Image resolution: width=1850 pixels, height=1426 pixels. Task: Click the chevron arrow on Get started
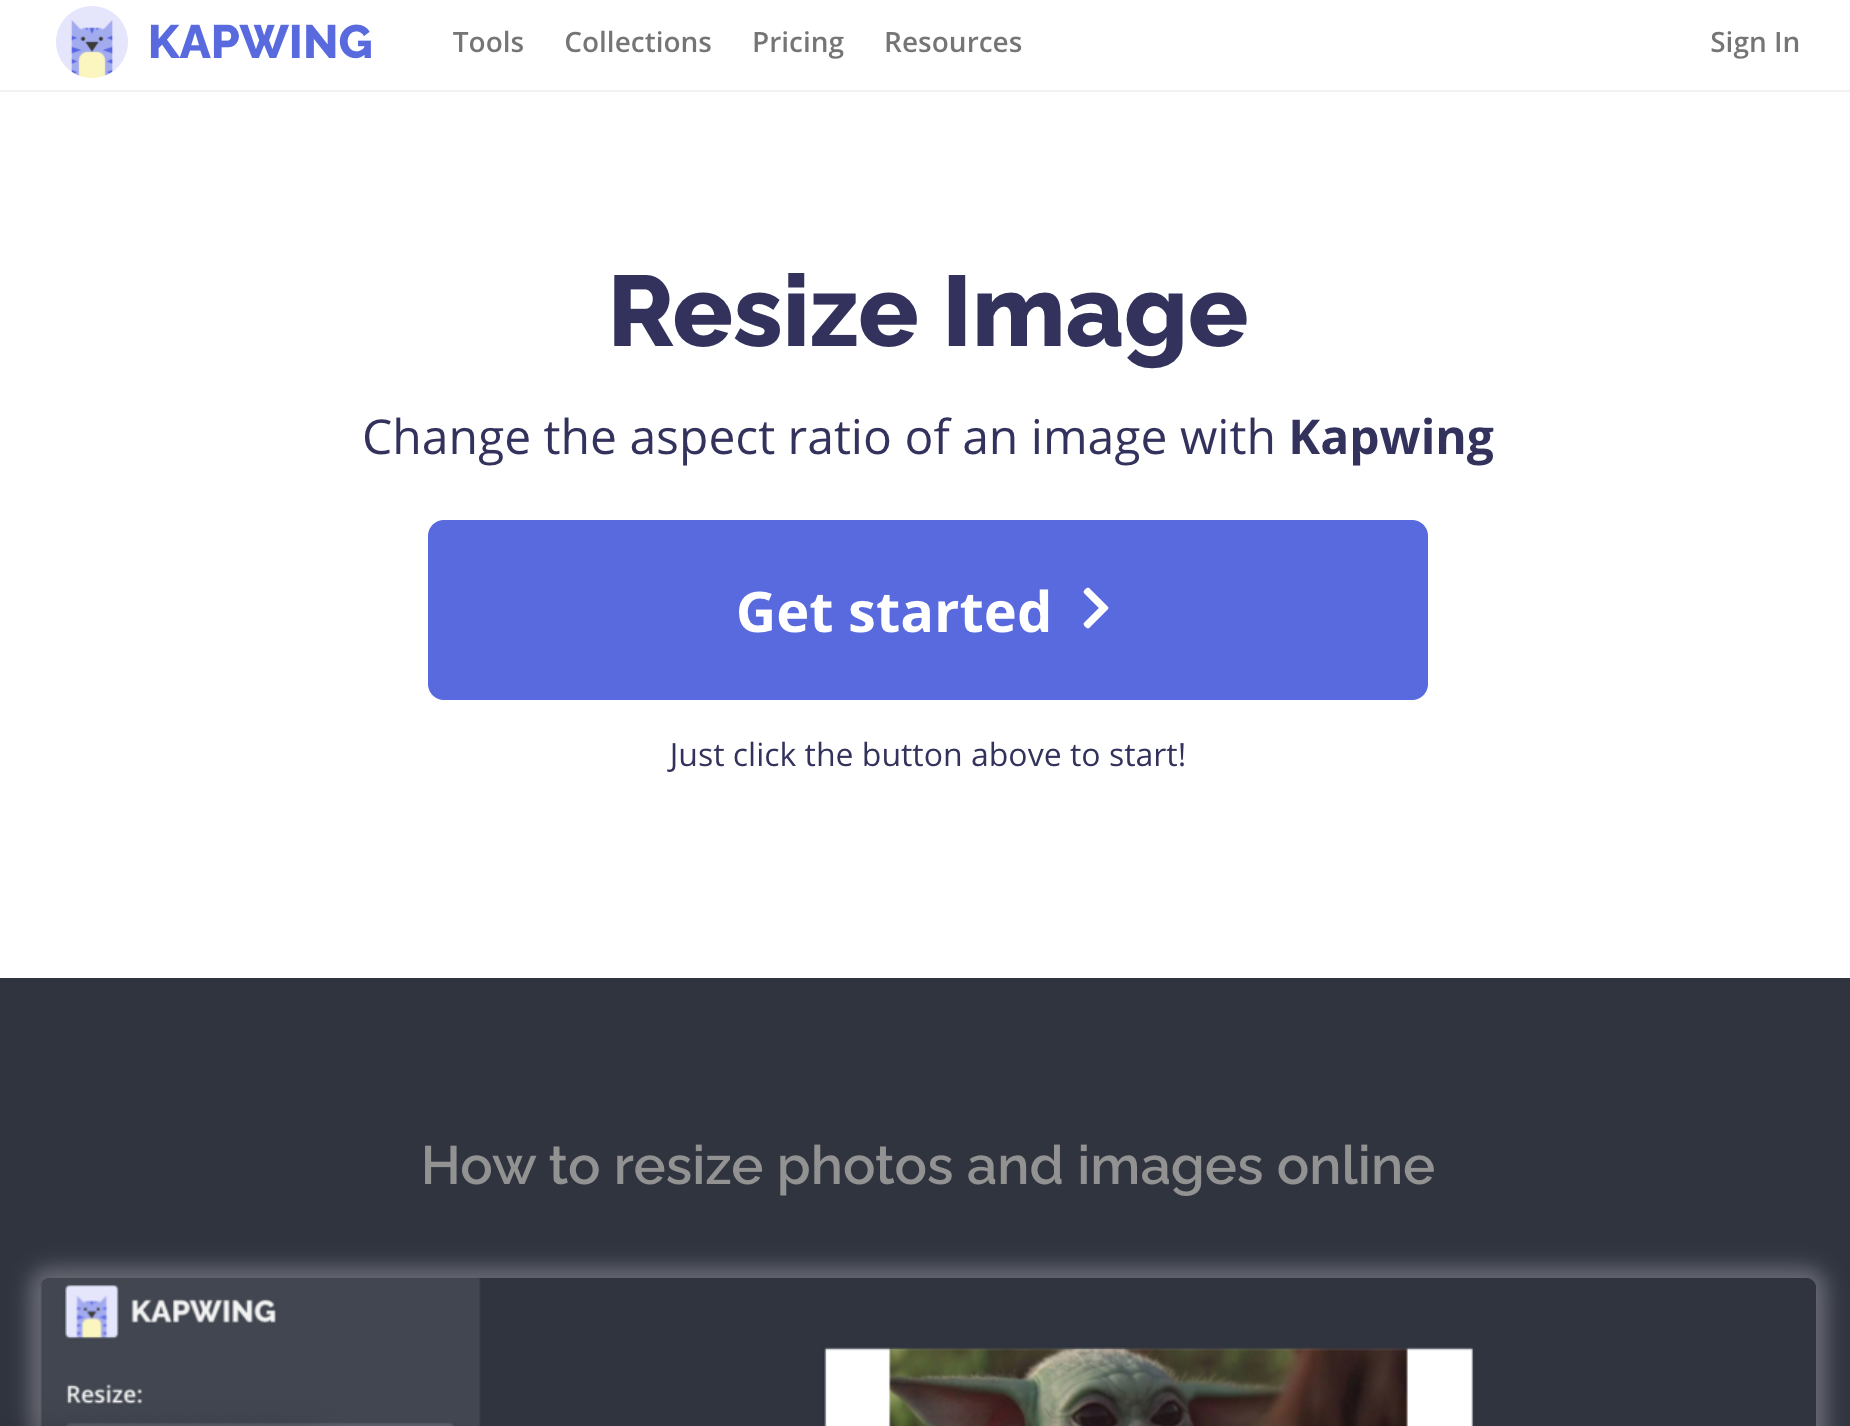point(1097,609)
